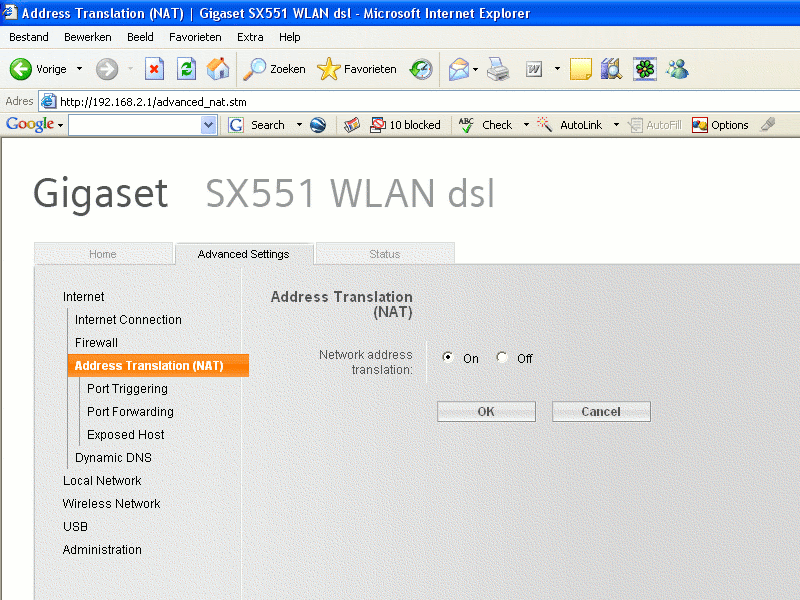Click the forward arrow icon

(x=107, y=69)
